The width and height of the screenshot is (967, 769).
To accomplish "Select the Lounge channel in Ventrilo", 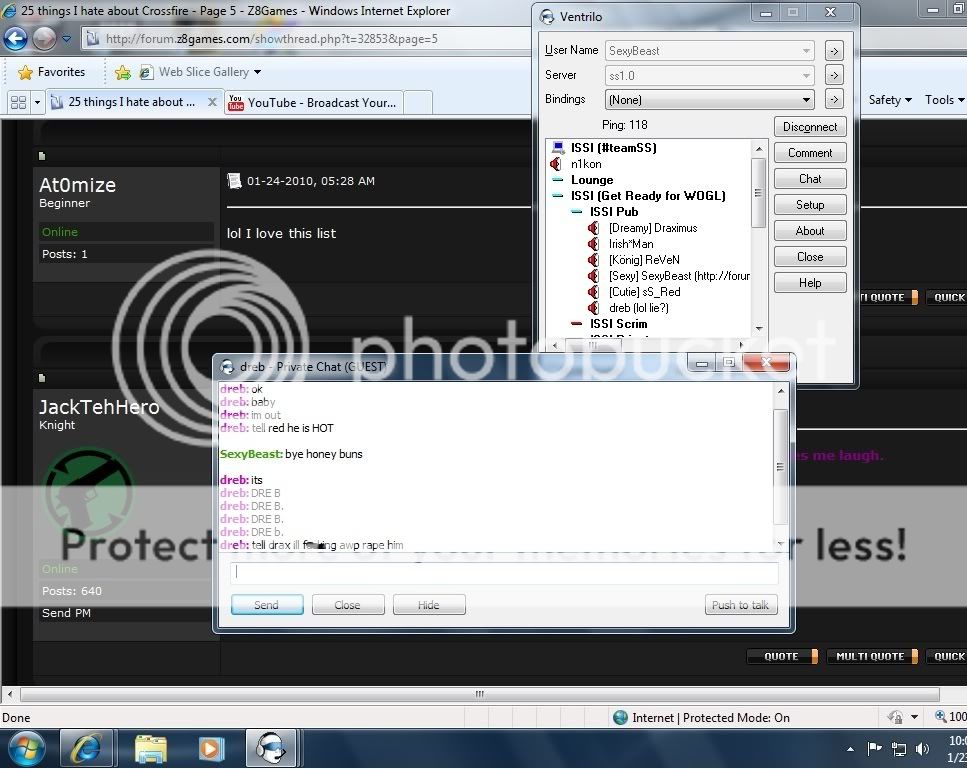I will coord(592,180).
